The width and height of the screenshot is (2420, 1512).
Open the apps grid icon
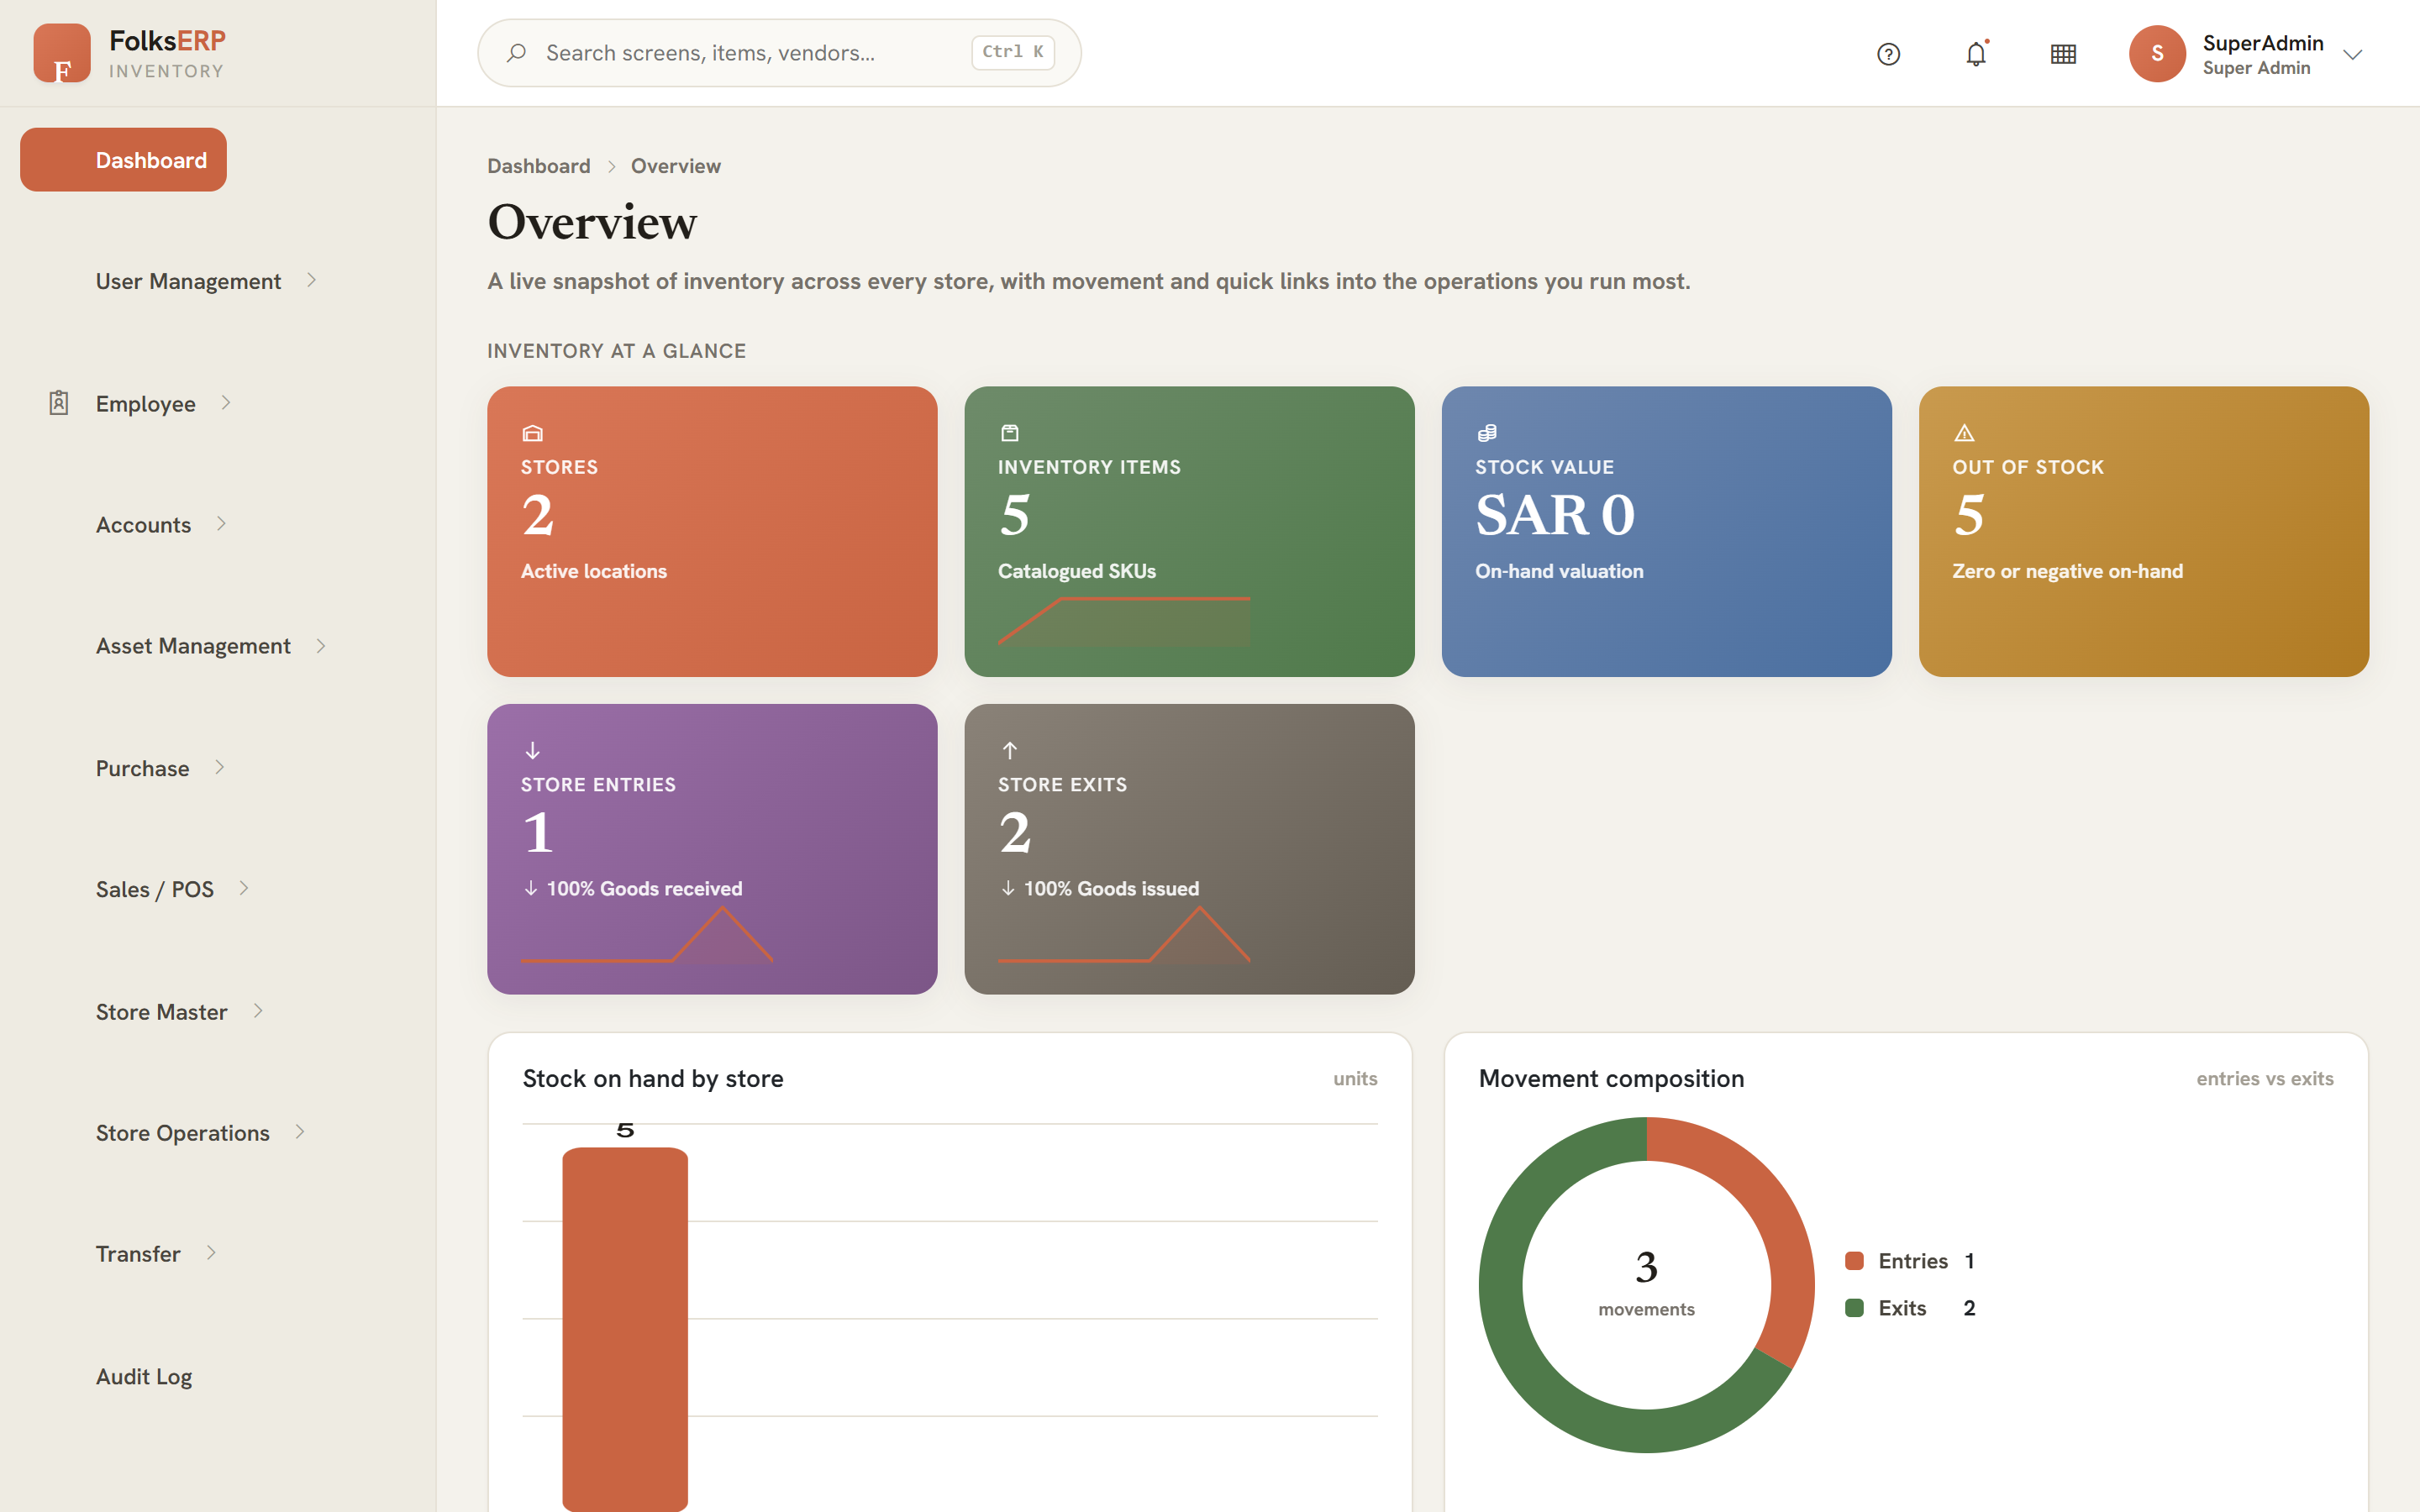2063,54
